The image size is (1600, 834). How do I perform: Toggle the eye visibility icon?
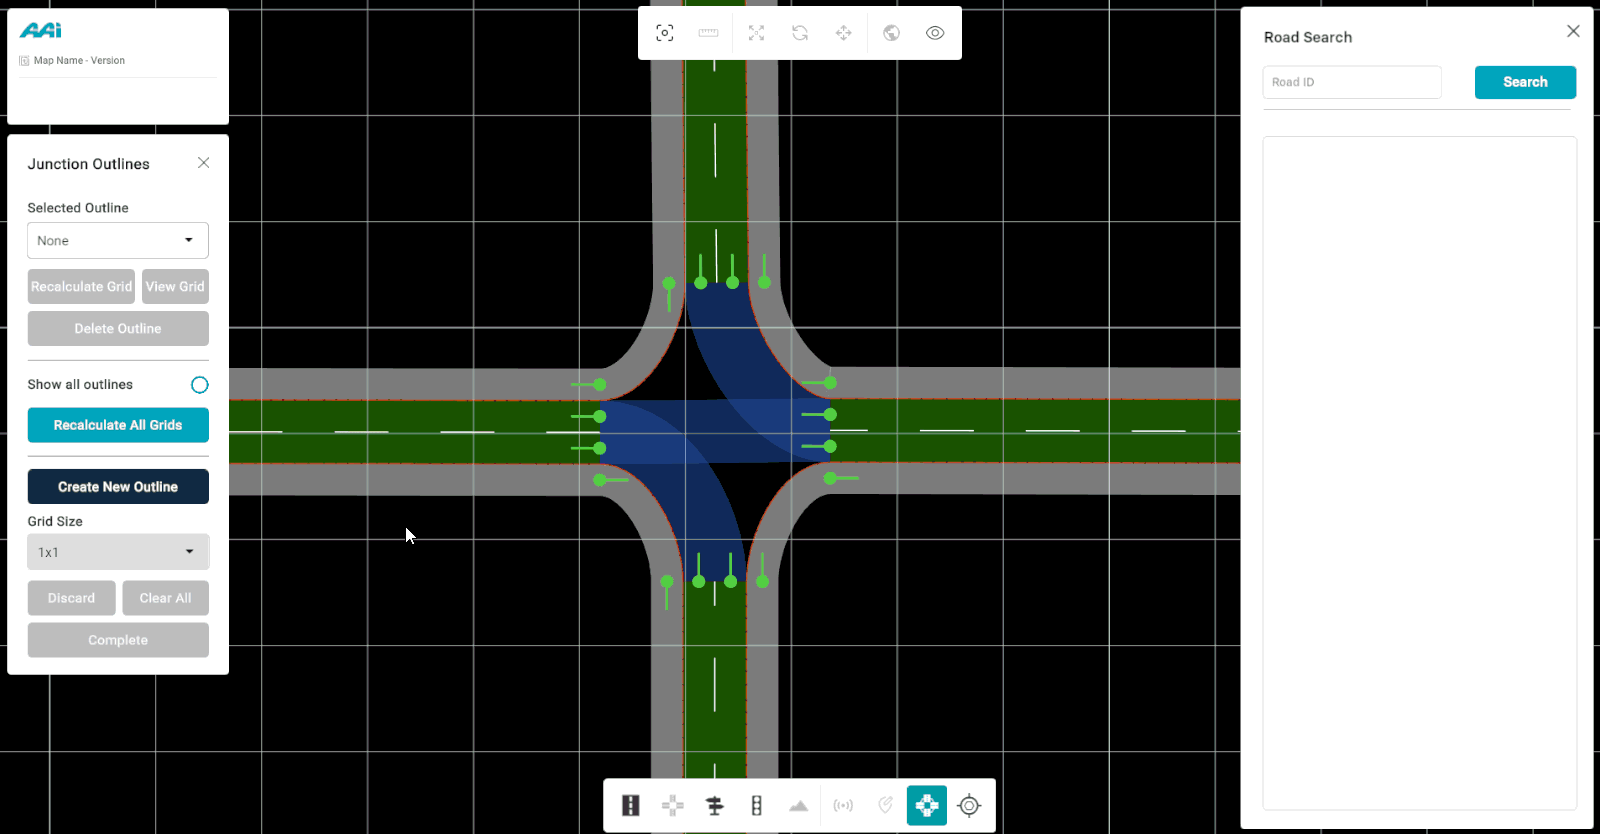click(x=935, y=33)
